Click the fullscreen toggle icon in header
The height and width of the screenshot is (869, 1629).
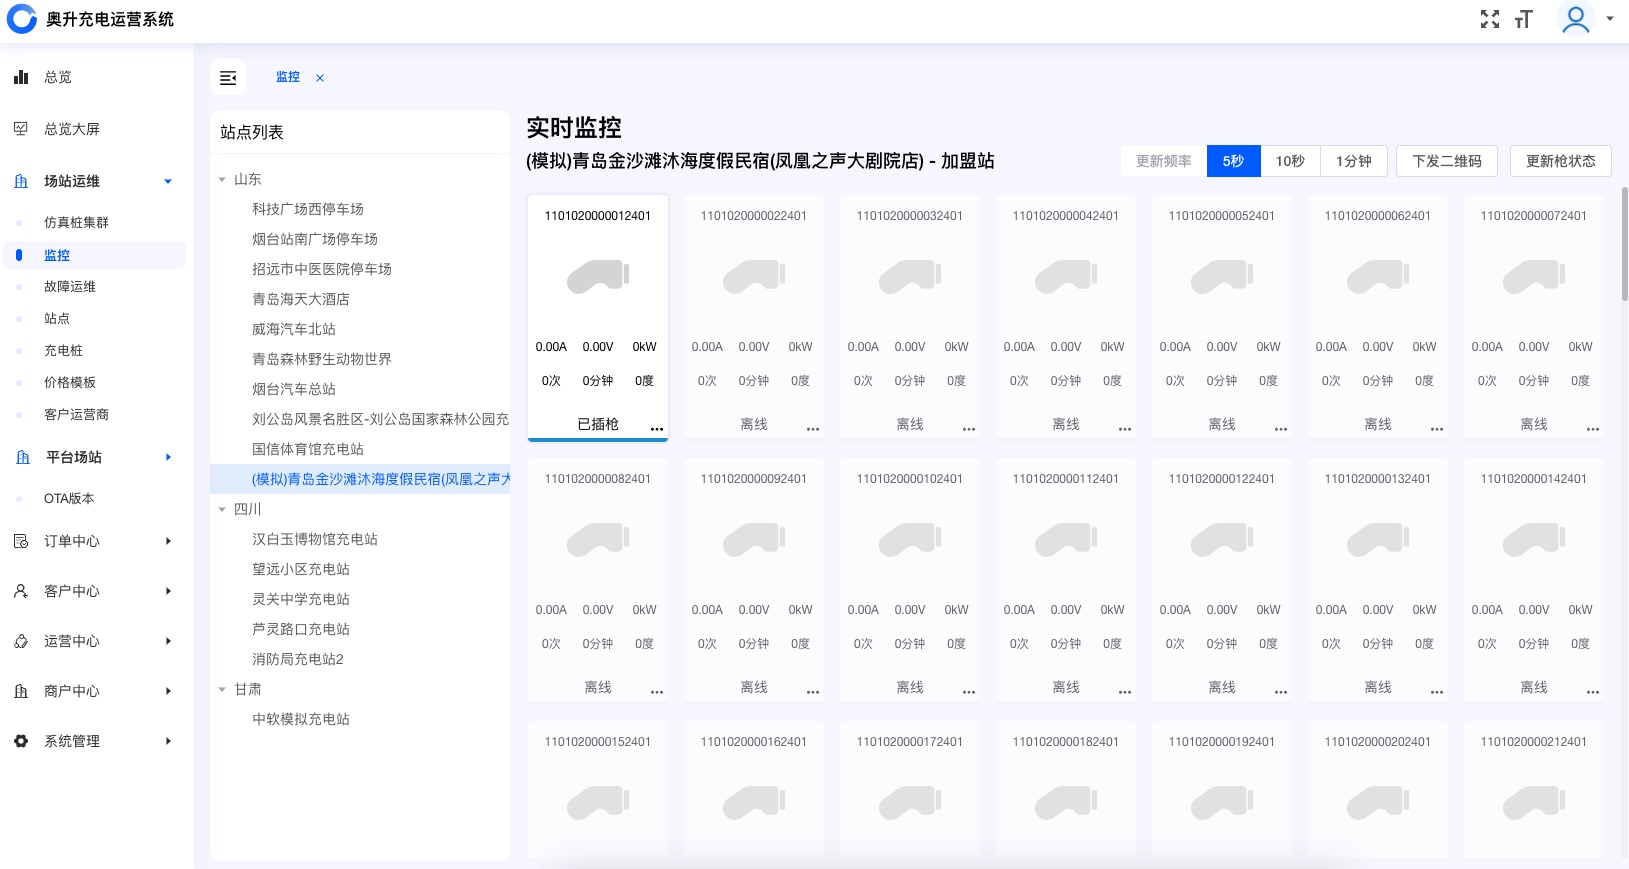[x=1489, y=19]
